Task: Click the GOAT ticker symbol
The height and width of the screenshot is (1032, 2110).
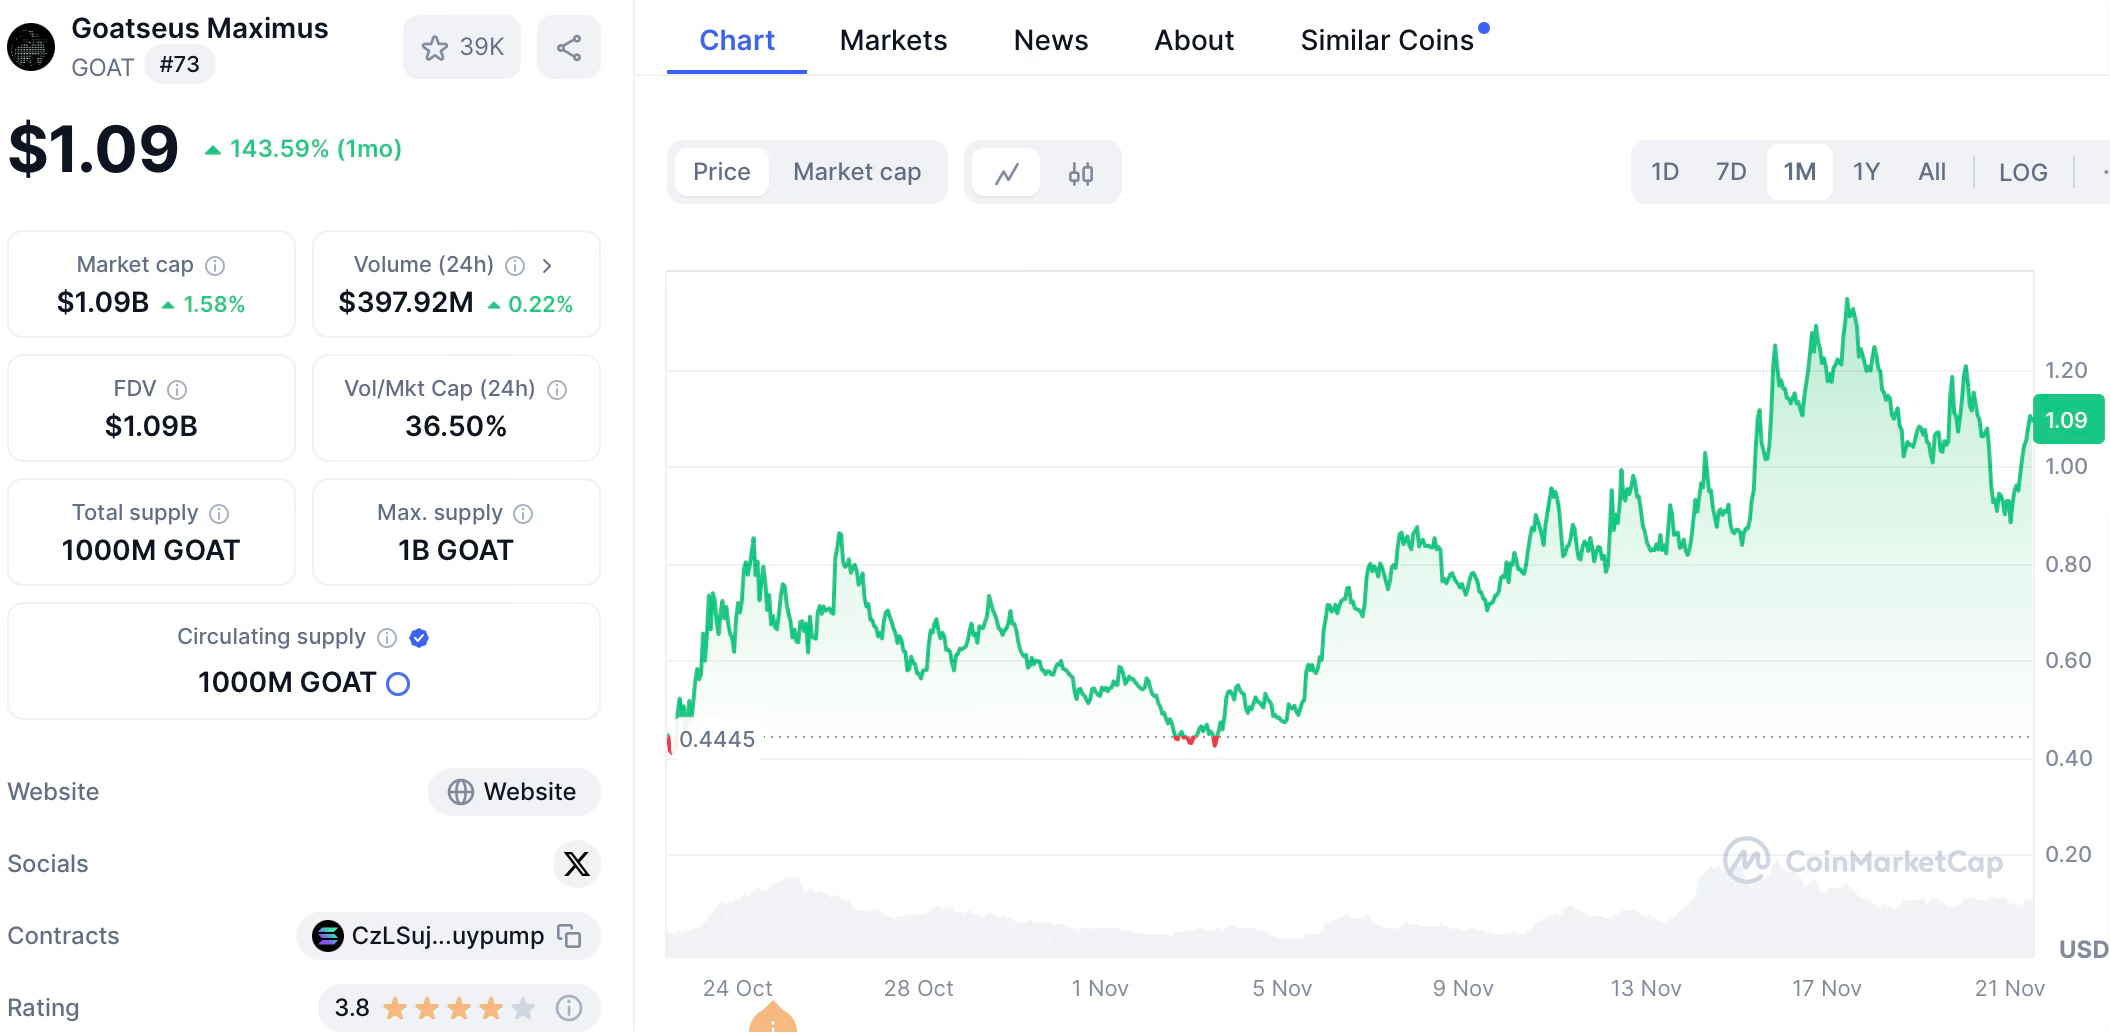Action: coord(103,67)
